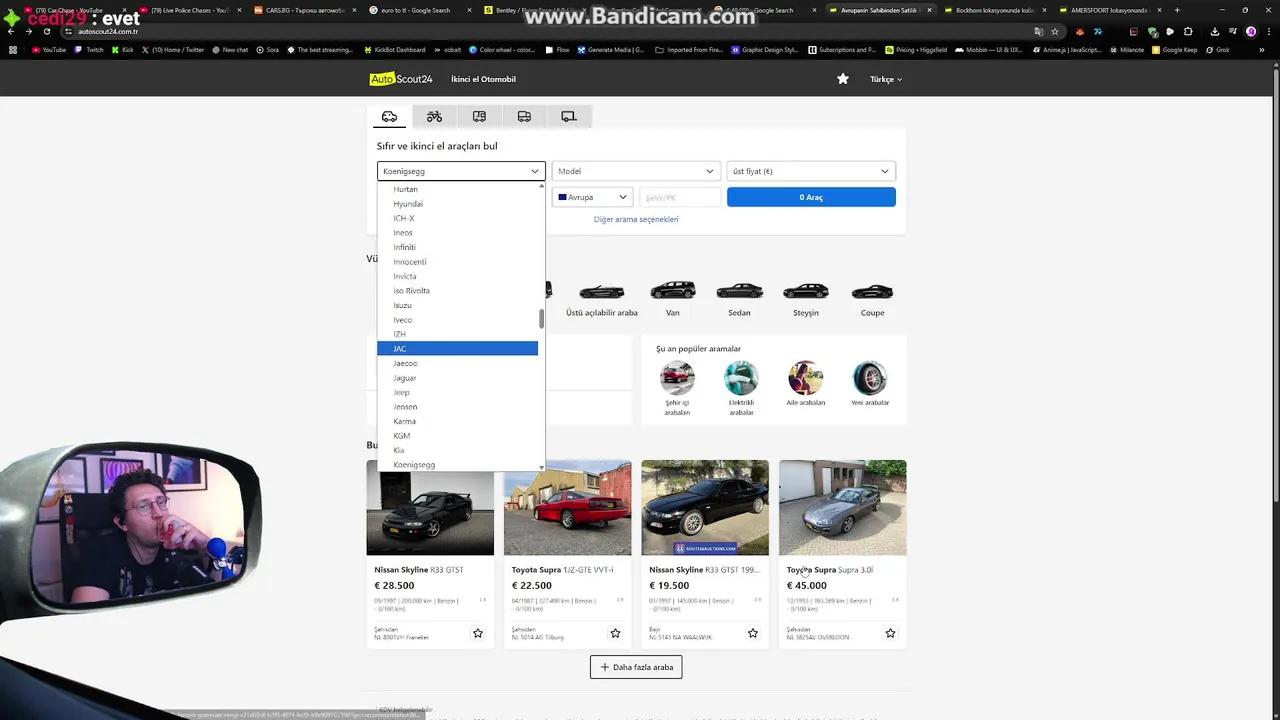Open Elektrikli arabalar popular search

click(x=741, y=388)
